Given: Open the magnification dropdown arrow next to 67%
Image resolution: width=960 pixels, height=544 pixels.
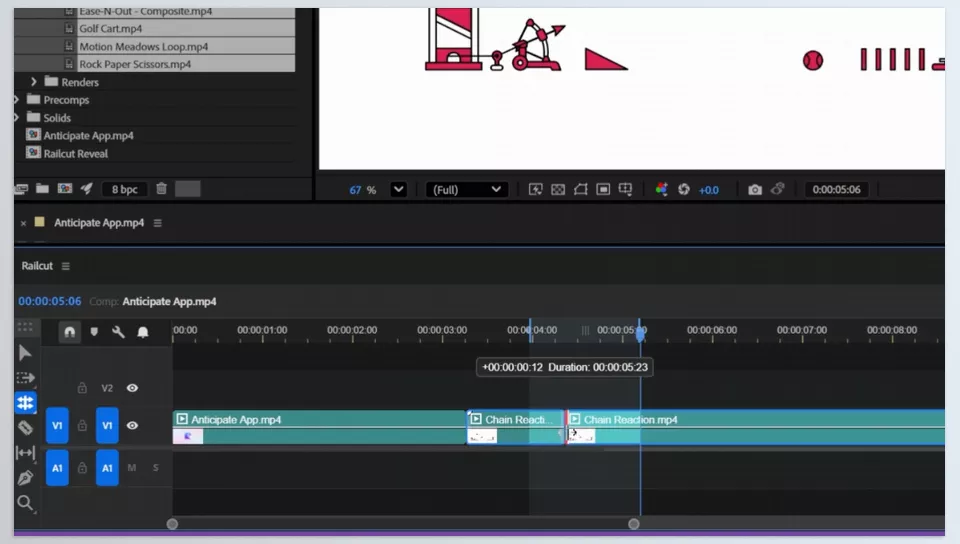Looking at the screenshot, I should coord(399,189).
